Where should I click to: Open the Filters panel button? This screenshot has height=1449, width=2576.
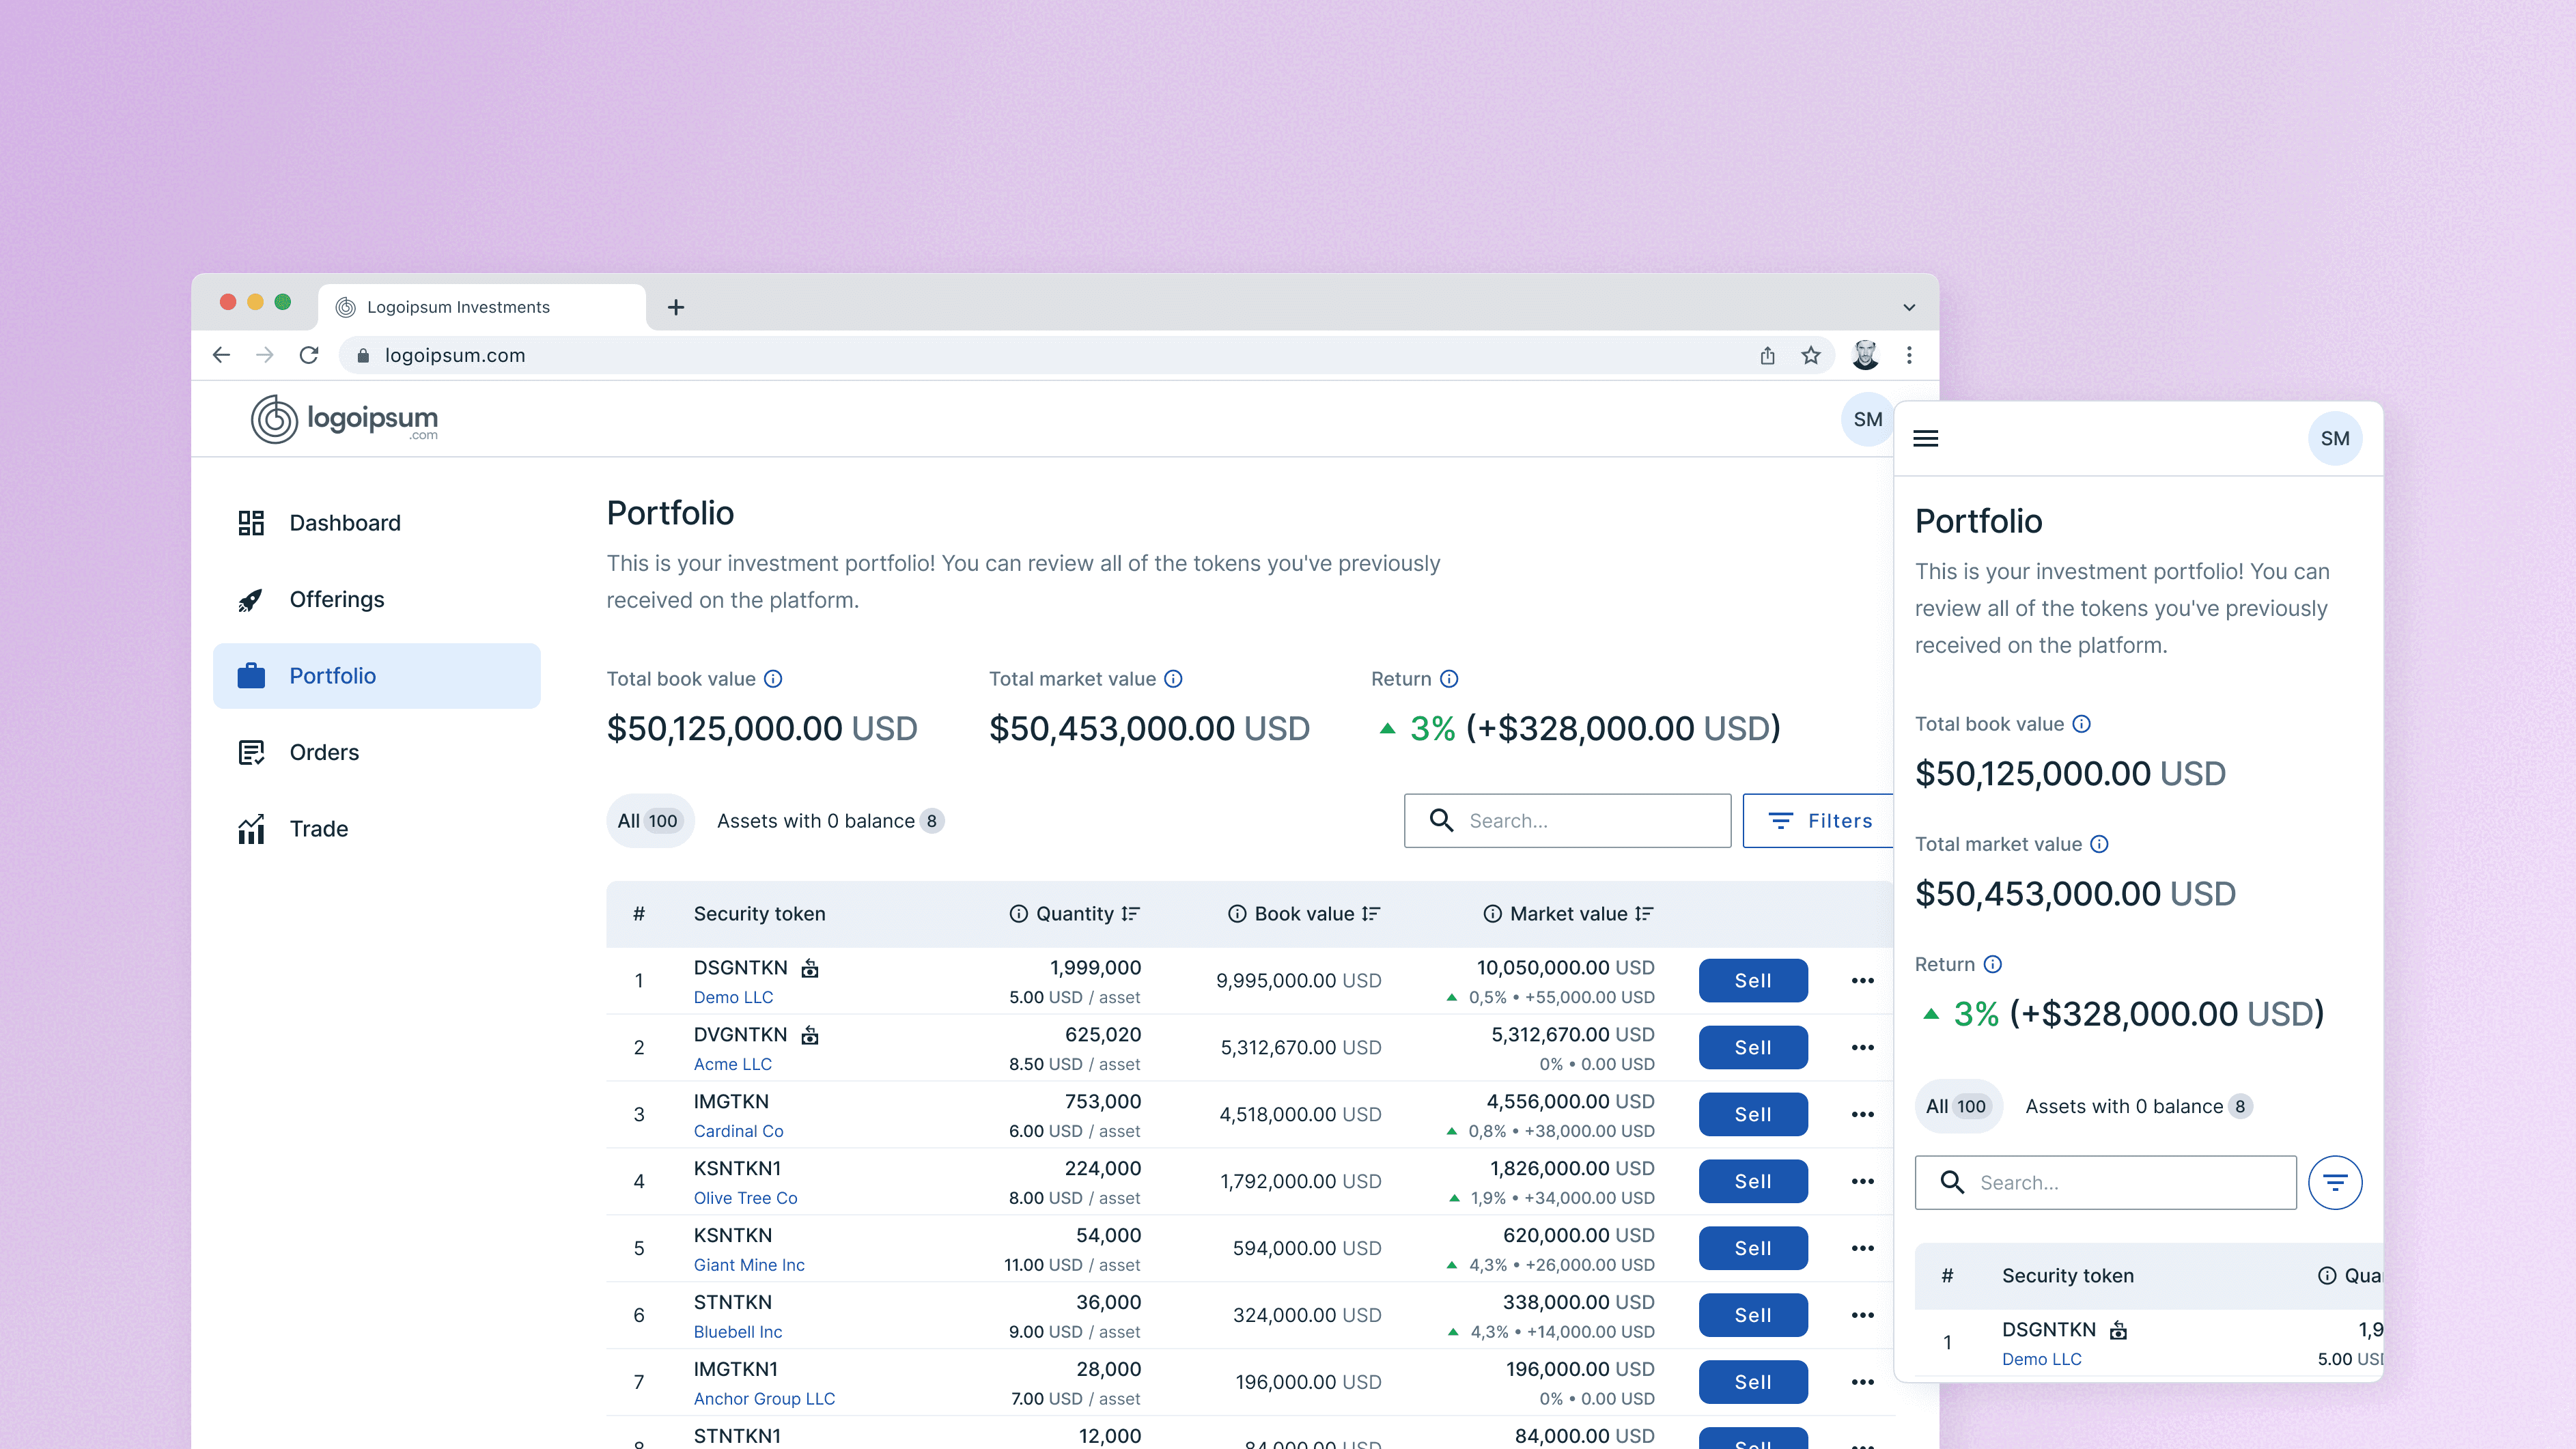tap(1819, 820)
